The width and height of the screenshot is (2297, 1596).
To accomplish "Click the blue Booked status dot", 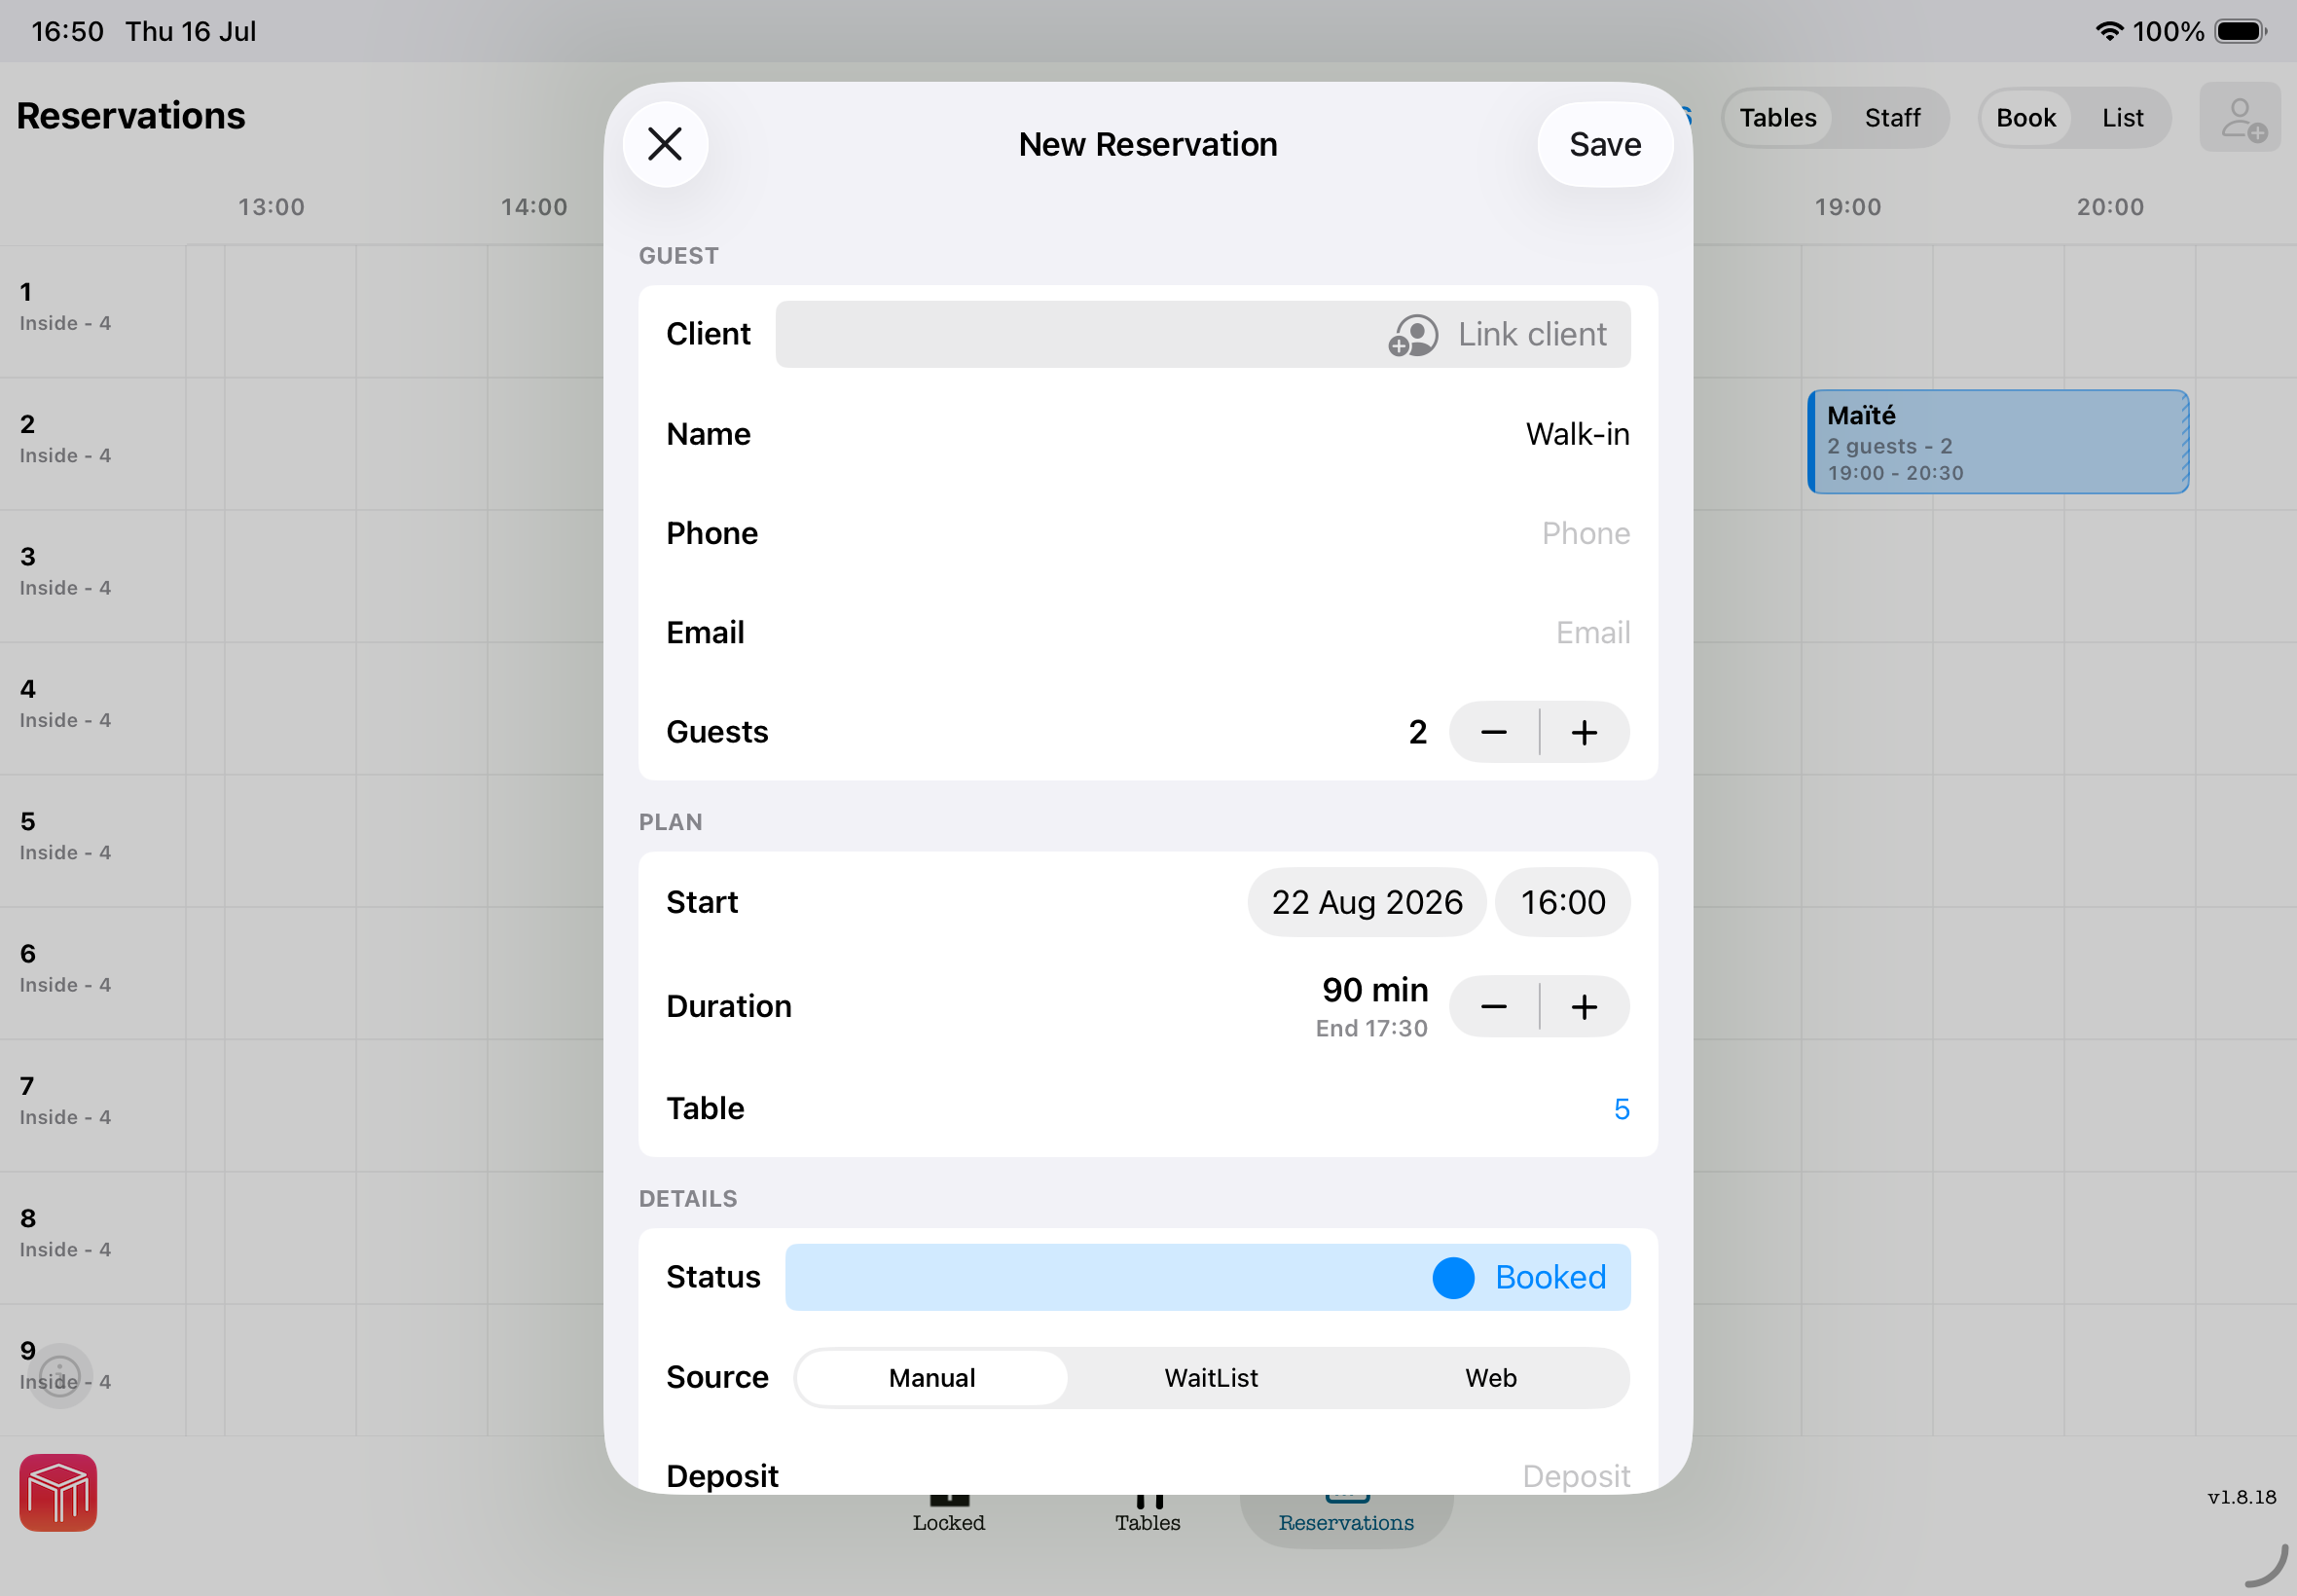I will pos(1453,1278).
